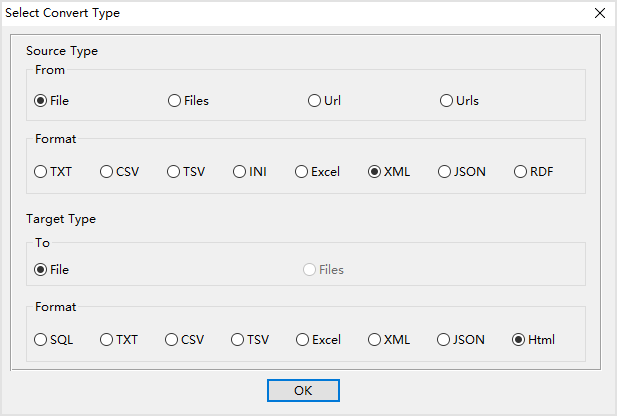The width and height of the screenshot is (617, 416).
Task: Close the Select Convert Type dialog
Action: click(x=600, y=13)
